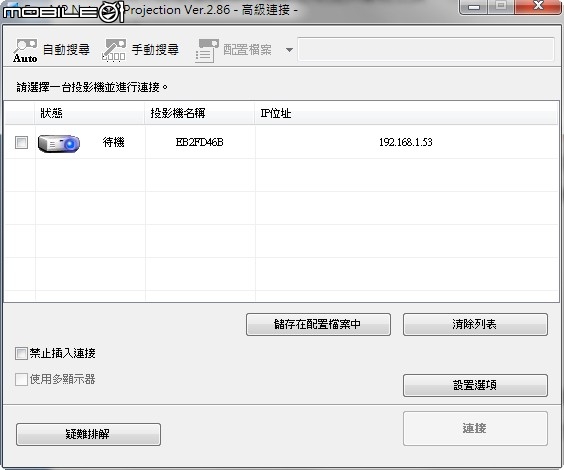
Task: Click the 待機 status text
Action: pos(114,142)
